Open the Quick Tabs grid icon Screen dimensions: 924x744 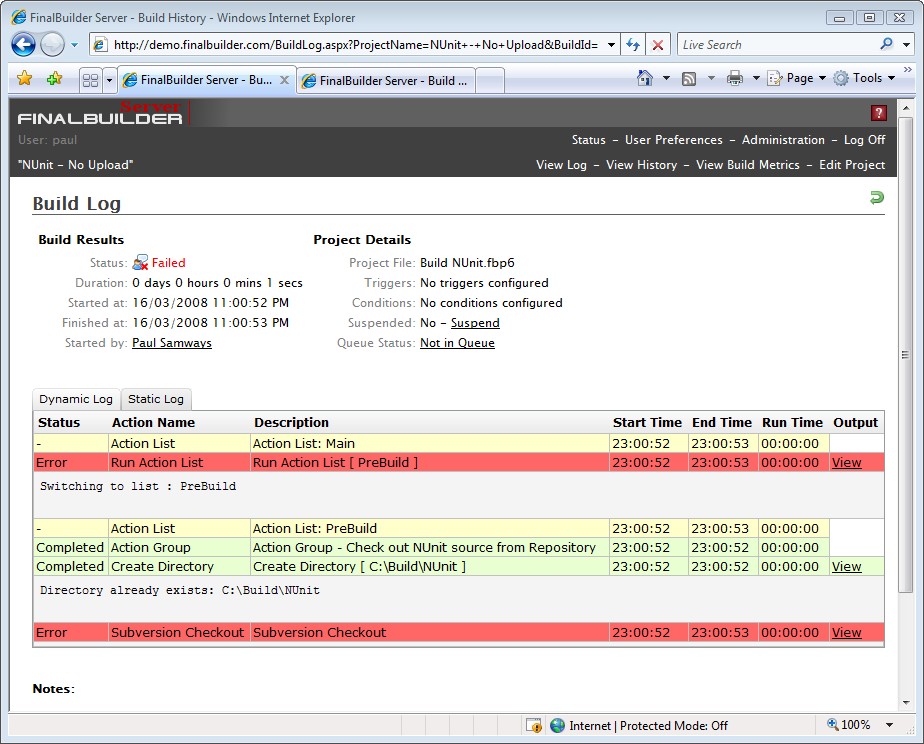[x=90, y=80]
